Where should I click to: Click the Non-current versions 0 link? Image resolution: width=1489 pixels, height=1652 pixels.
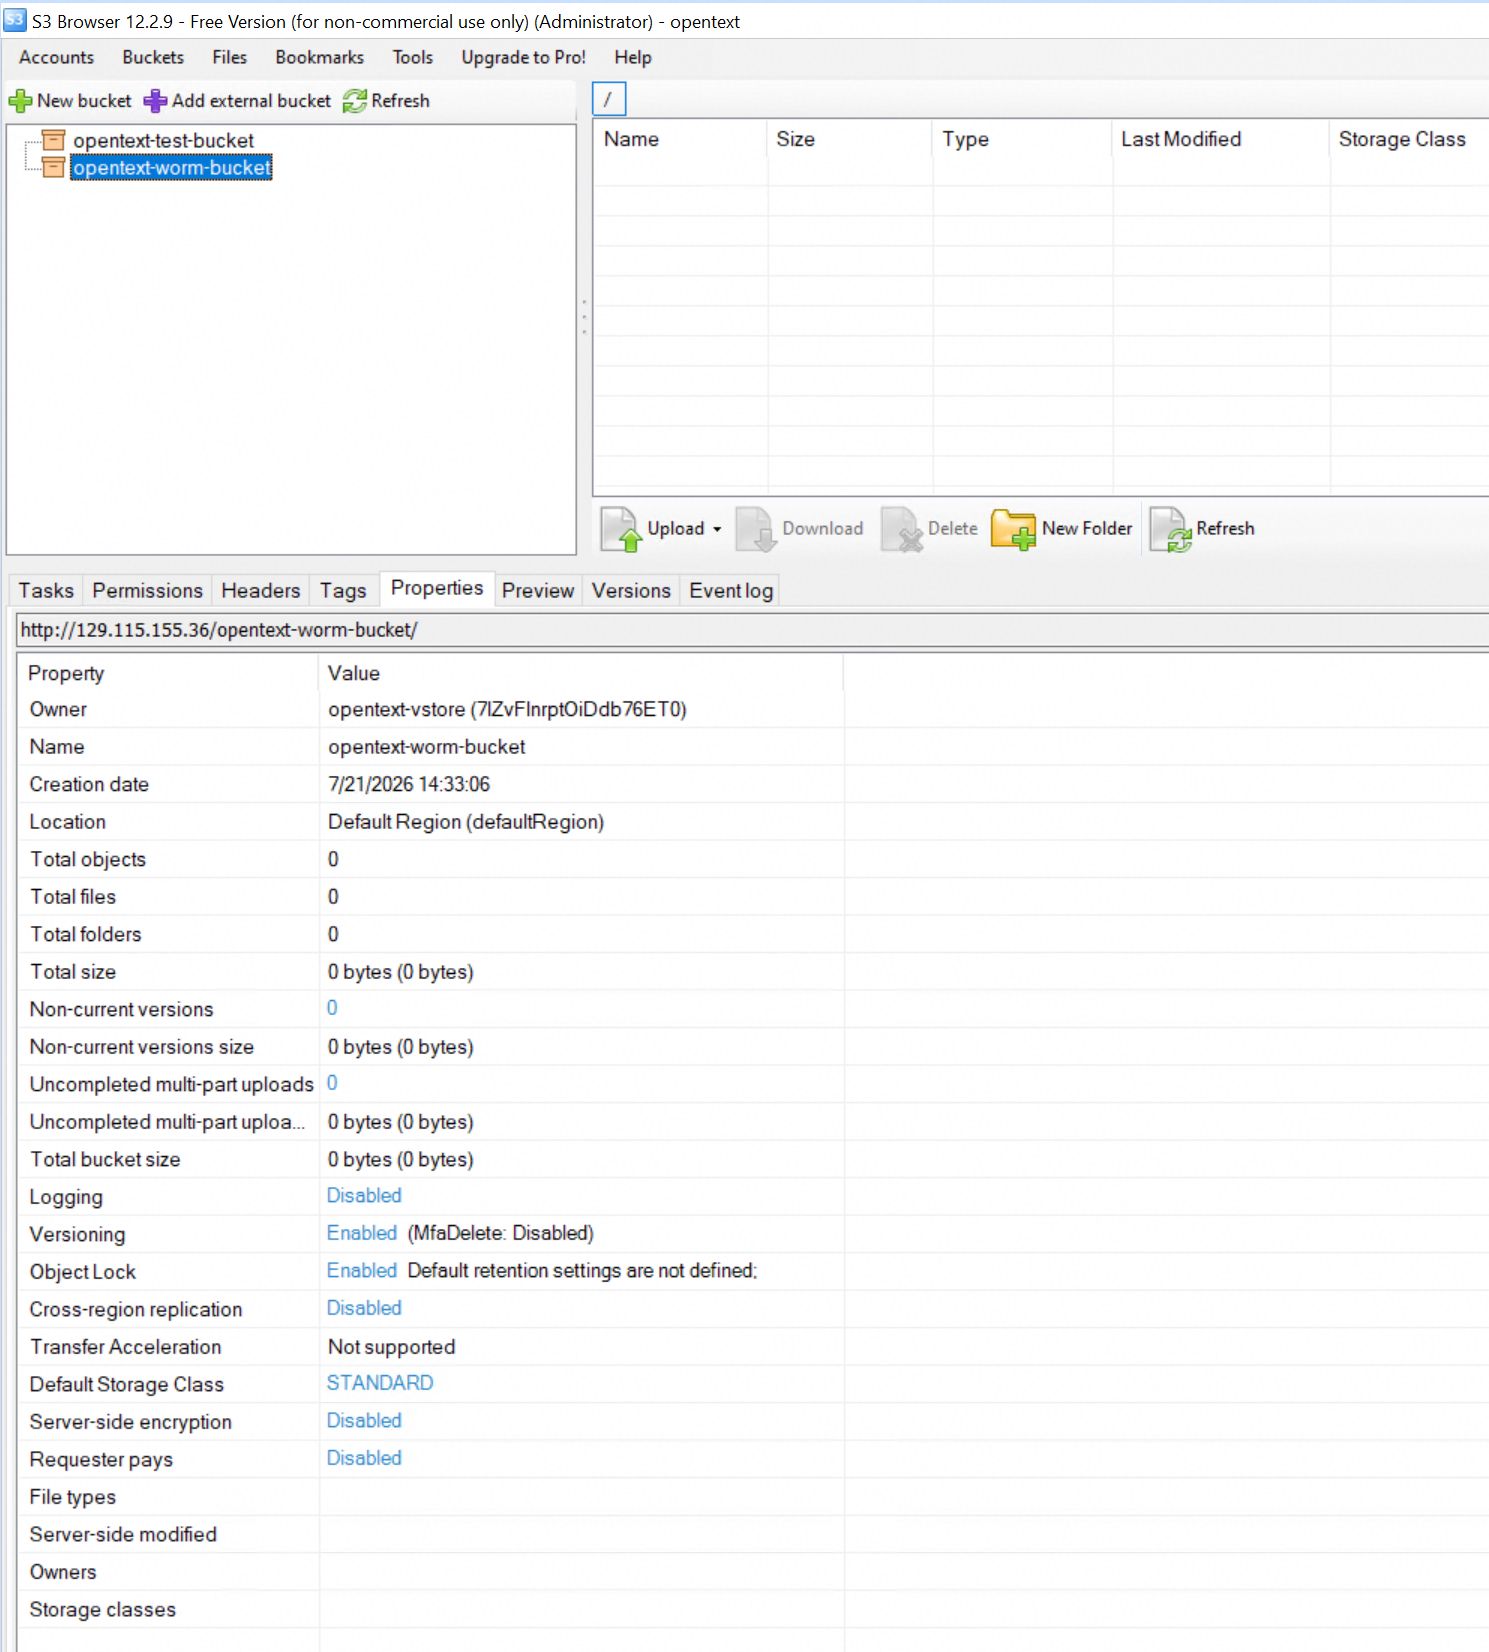coord(332,1008)
